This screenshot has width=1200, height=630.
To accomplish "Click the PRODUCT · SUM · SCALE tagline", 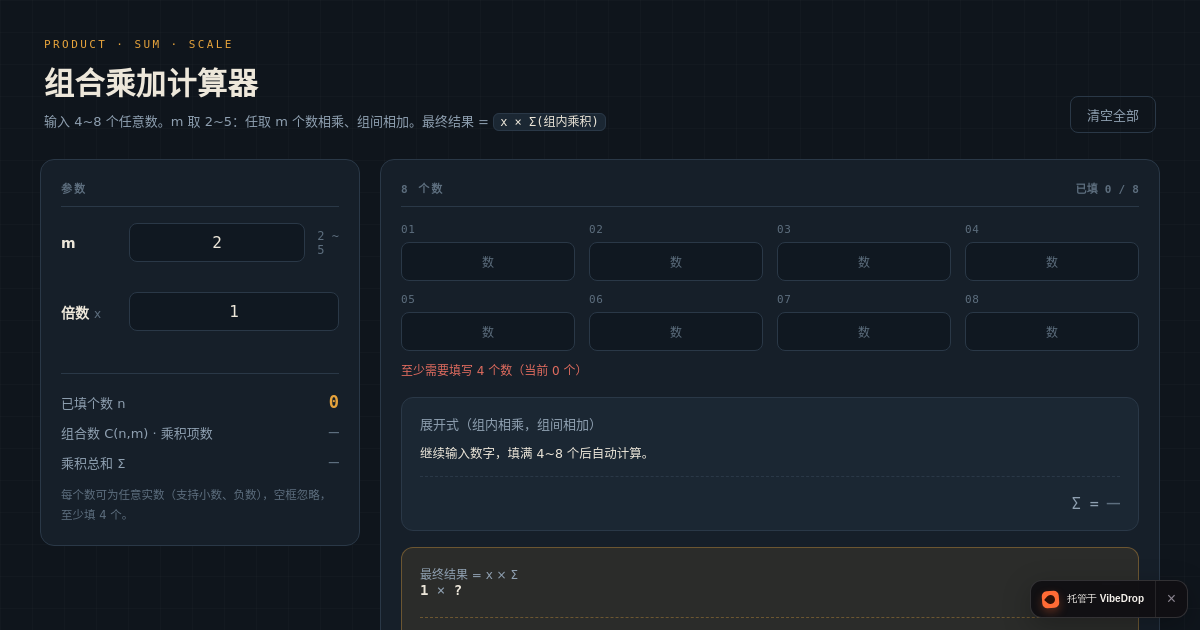I will 138,44.
